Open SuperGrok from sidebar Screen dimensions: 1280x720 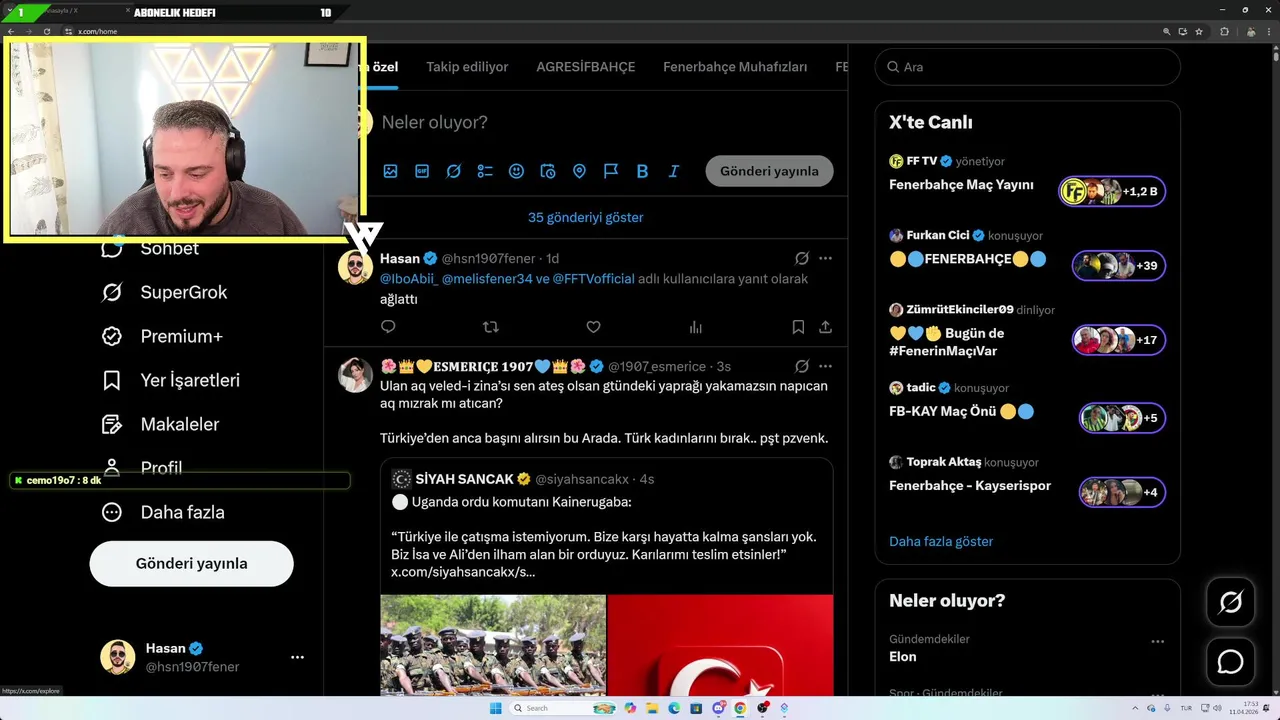tap(165, 292)
